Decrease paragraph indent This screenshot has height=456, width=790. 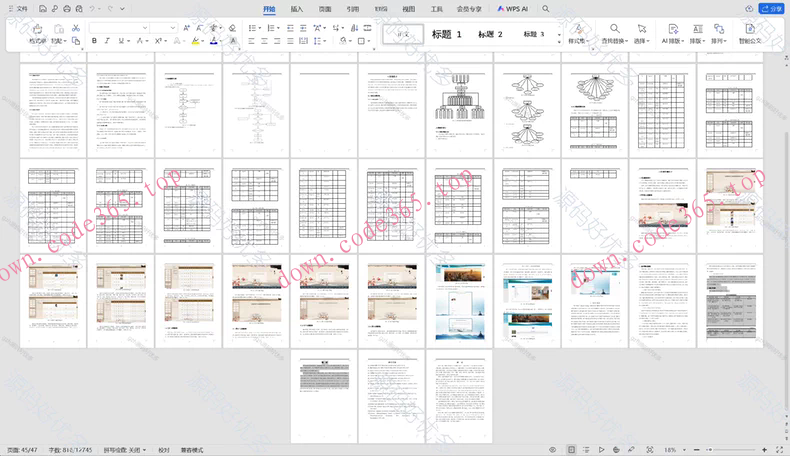(x=290, y=28)
